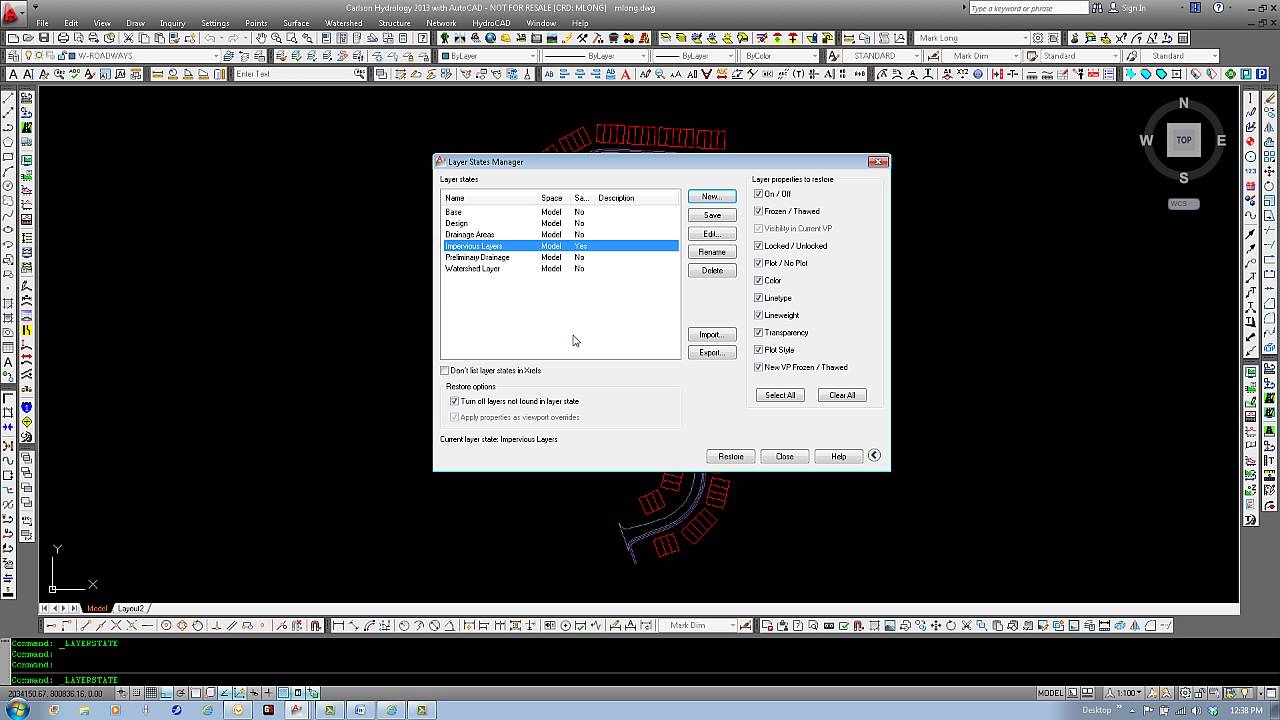Click the Clear All button

tap(842, 395)
